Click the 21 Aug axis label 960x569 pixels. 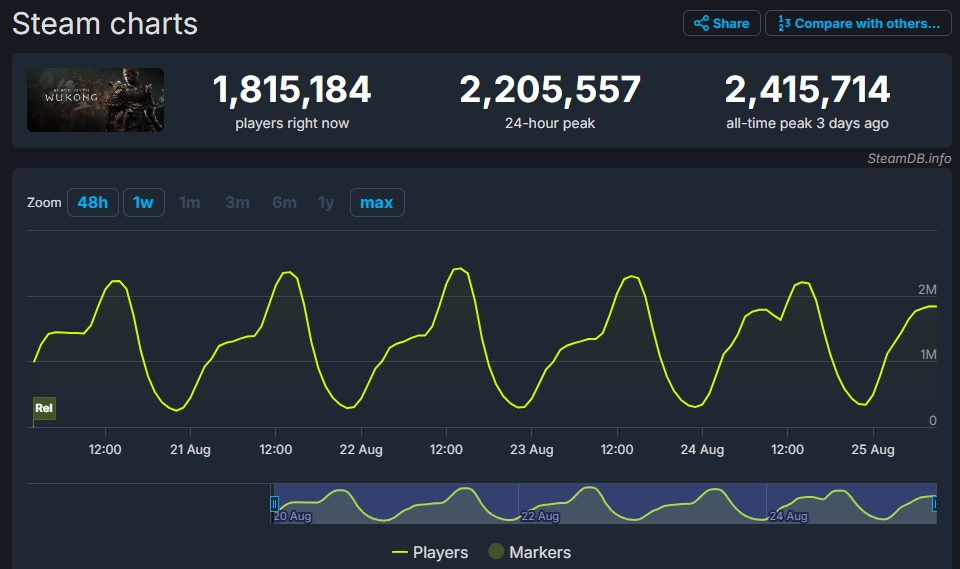click(x=190, y=450)
